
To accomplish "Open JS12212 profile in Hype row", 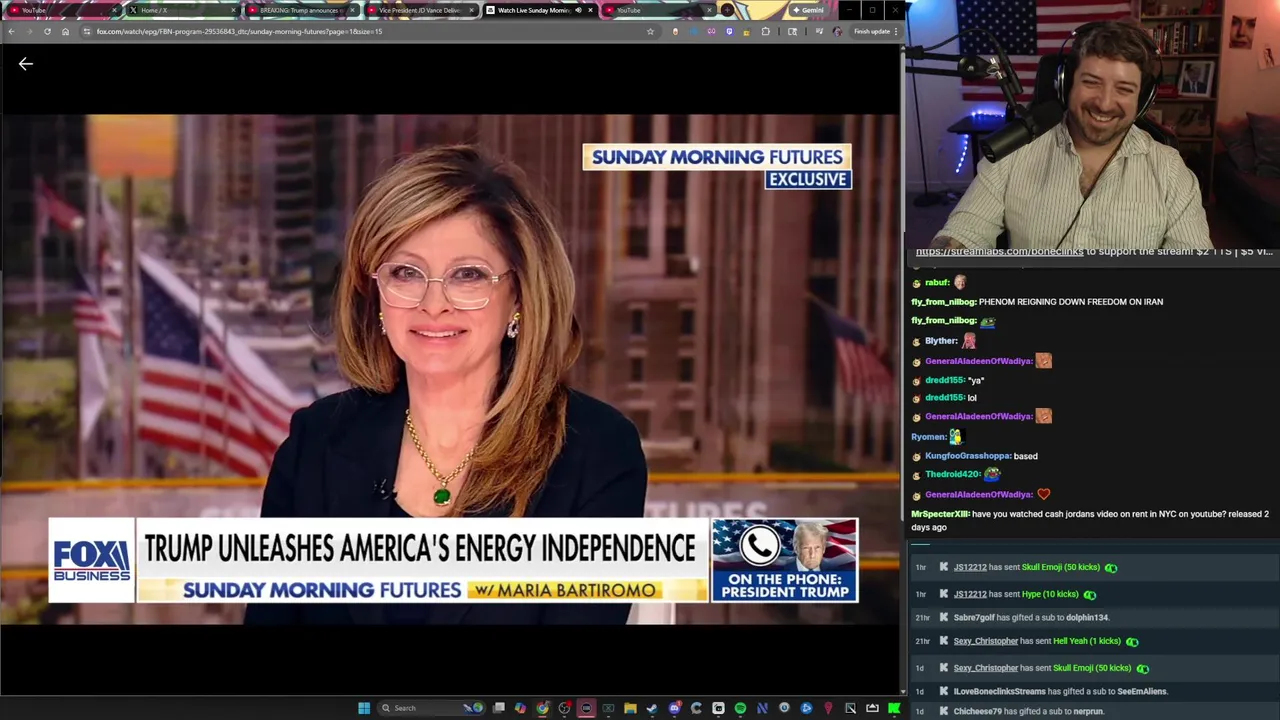I will point(970,594).
